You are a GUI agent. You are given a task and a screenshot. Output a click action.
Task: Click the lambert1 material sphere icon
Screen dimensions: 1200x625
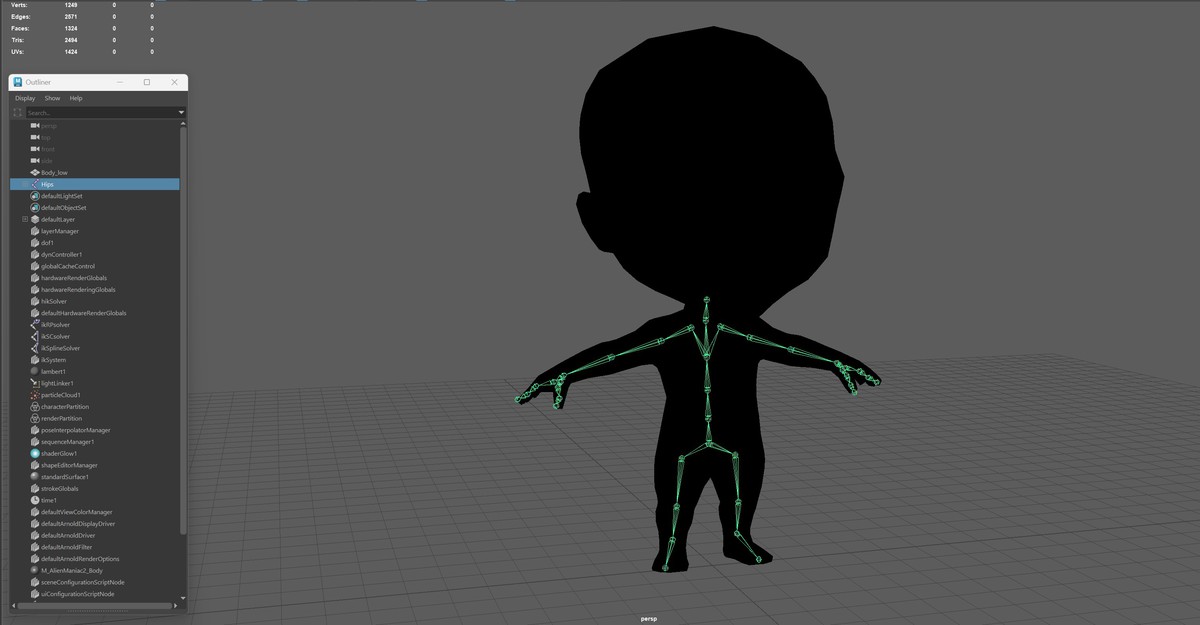pos(35,371)
